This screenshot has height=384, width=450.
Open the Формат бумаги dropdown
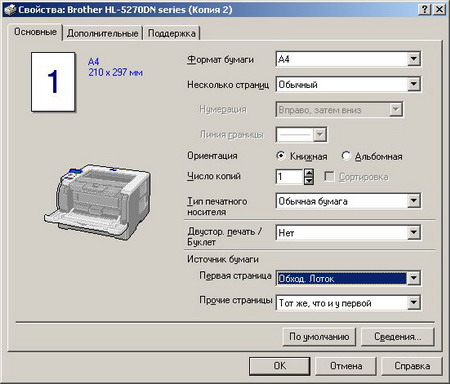click(348, 59)
